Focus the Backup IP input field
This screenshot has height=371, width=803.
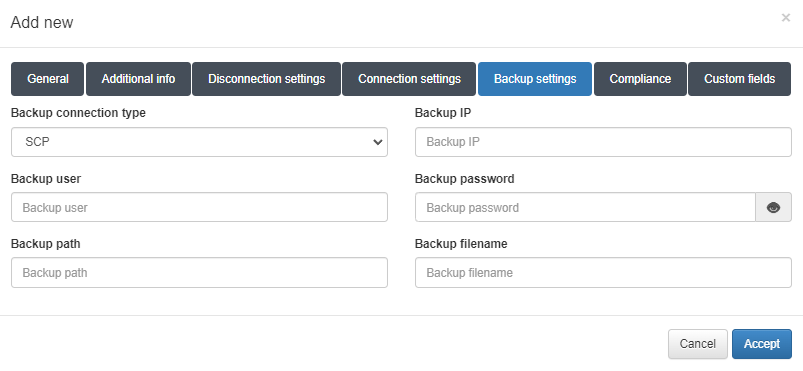[603, 142]
